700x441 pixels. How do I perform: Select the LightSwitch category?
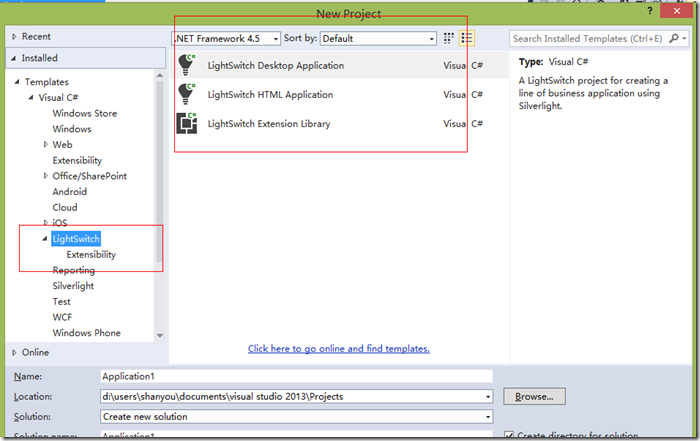(x=76, y=239)
